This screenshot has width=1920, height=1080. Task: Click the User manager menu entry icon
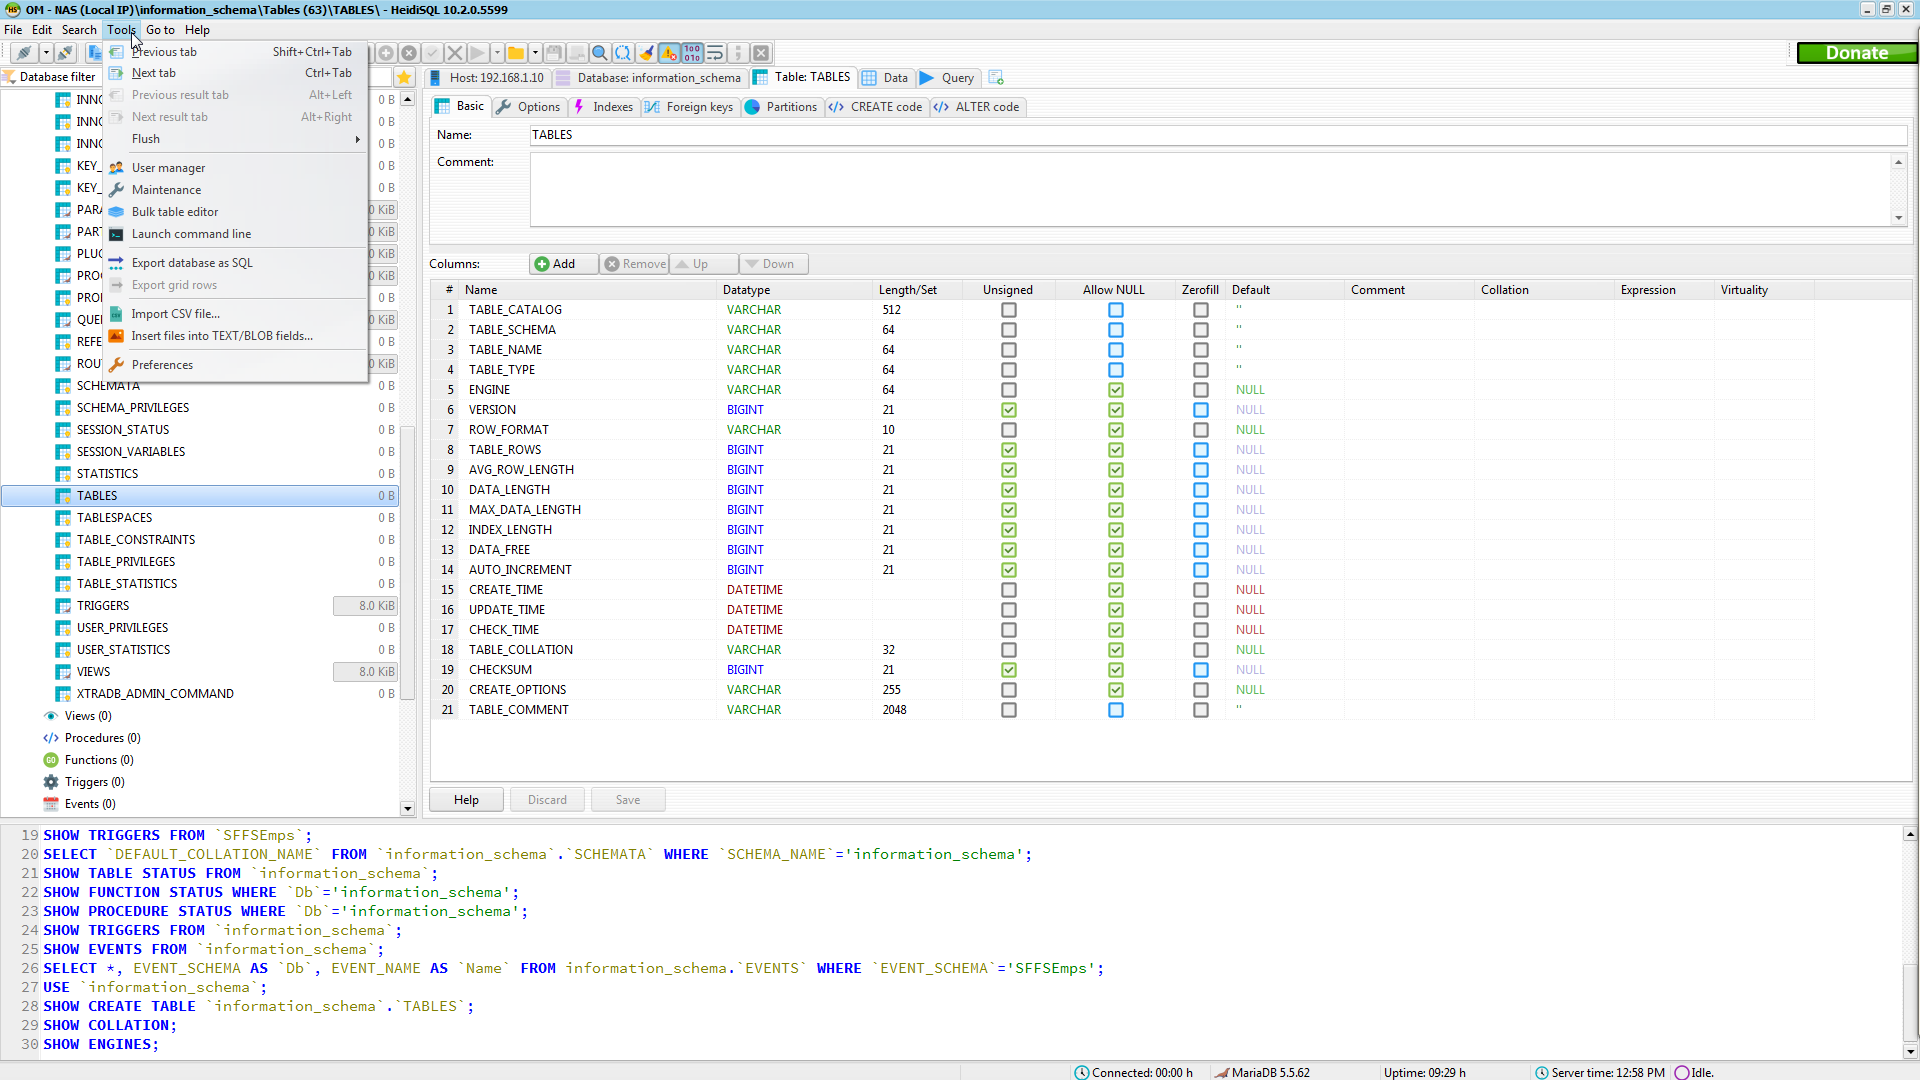[117, 168]
